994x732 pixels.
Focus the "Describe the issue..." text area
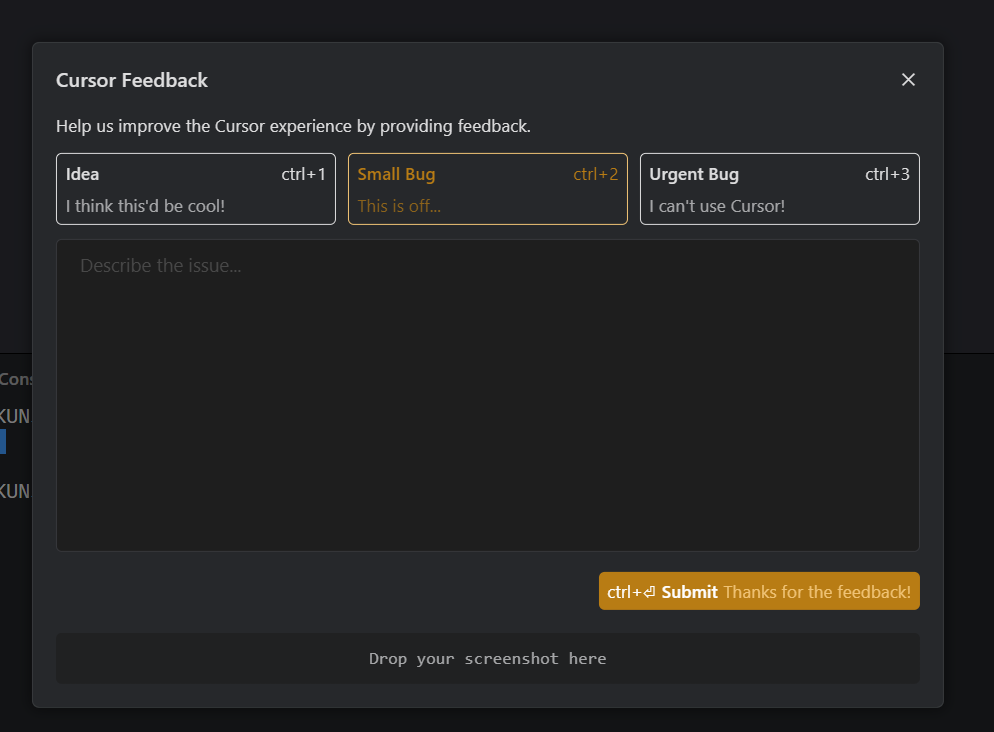pyautogui.click(x=487, y=395)
